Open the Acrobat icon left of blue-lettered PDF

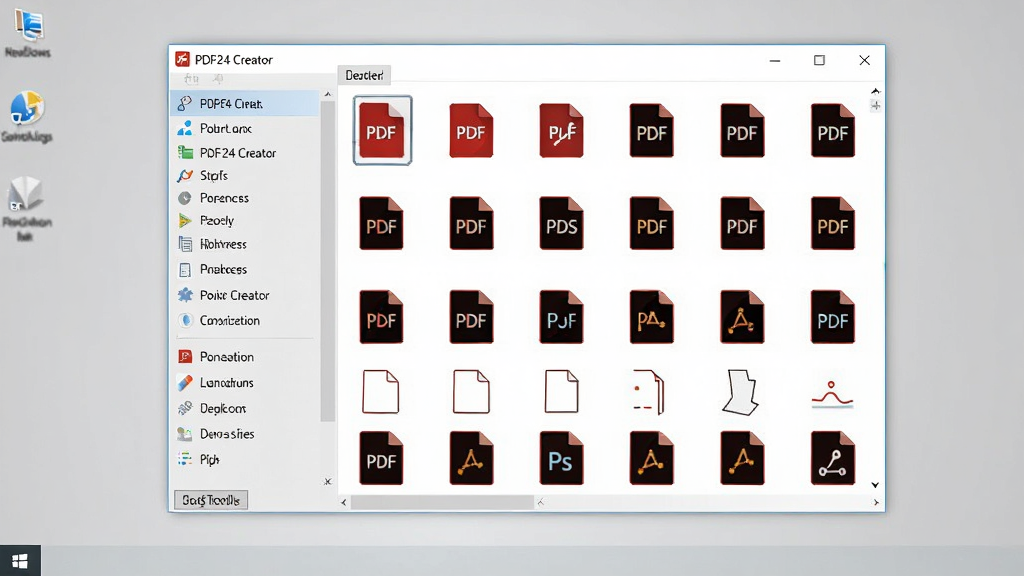pyautogui.click(x=742, y=317)
